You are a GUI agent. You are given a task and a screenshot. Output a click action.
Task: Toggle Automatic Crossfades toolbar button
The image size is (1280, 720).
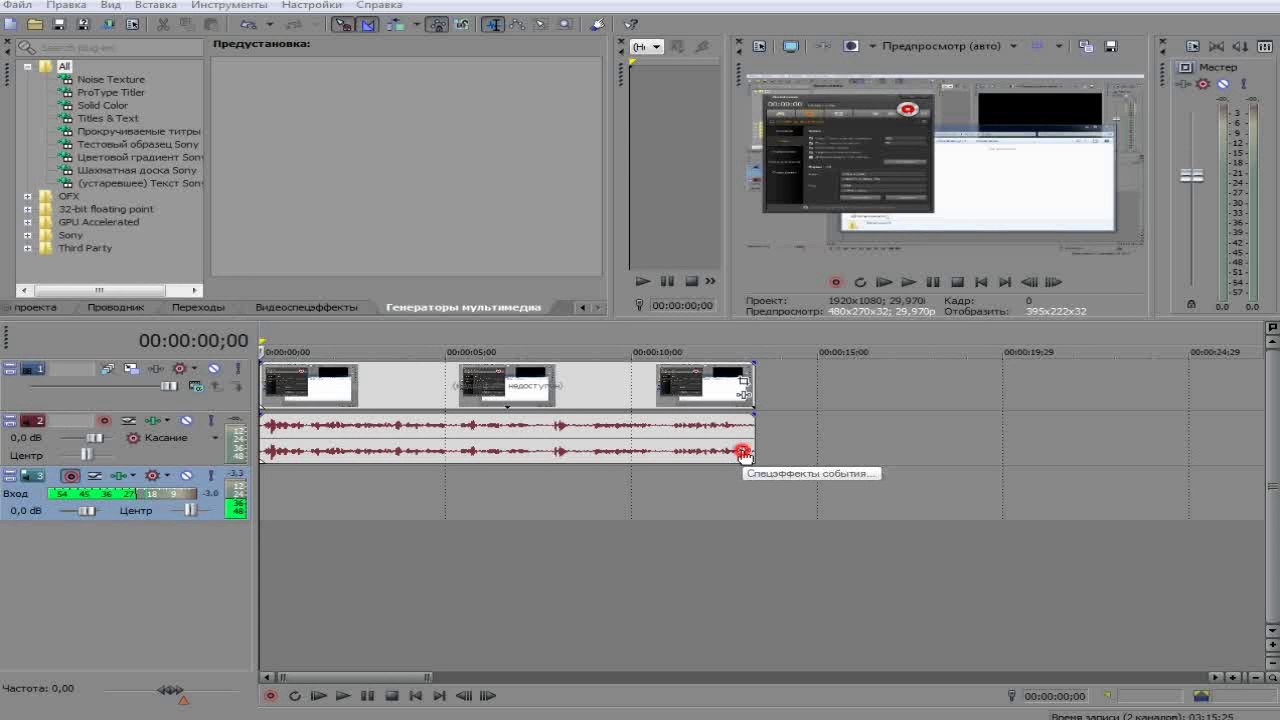tap(368, 24)
